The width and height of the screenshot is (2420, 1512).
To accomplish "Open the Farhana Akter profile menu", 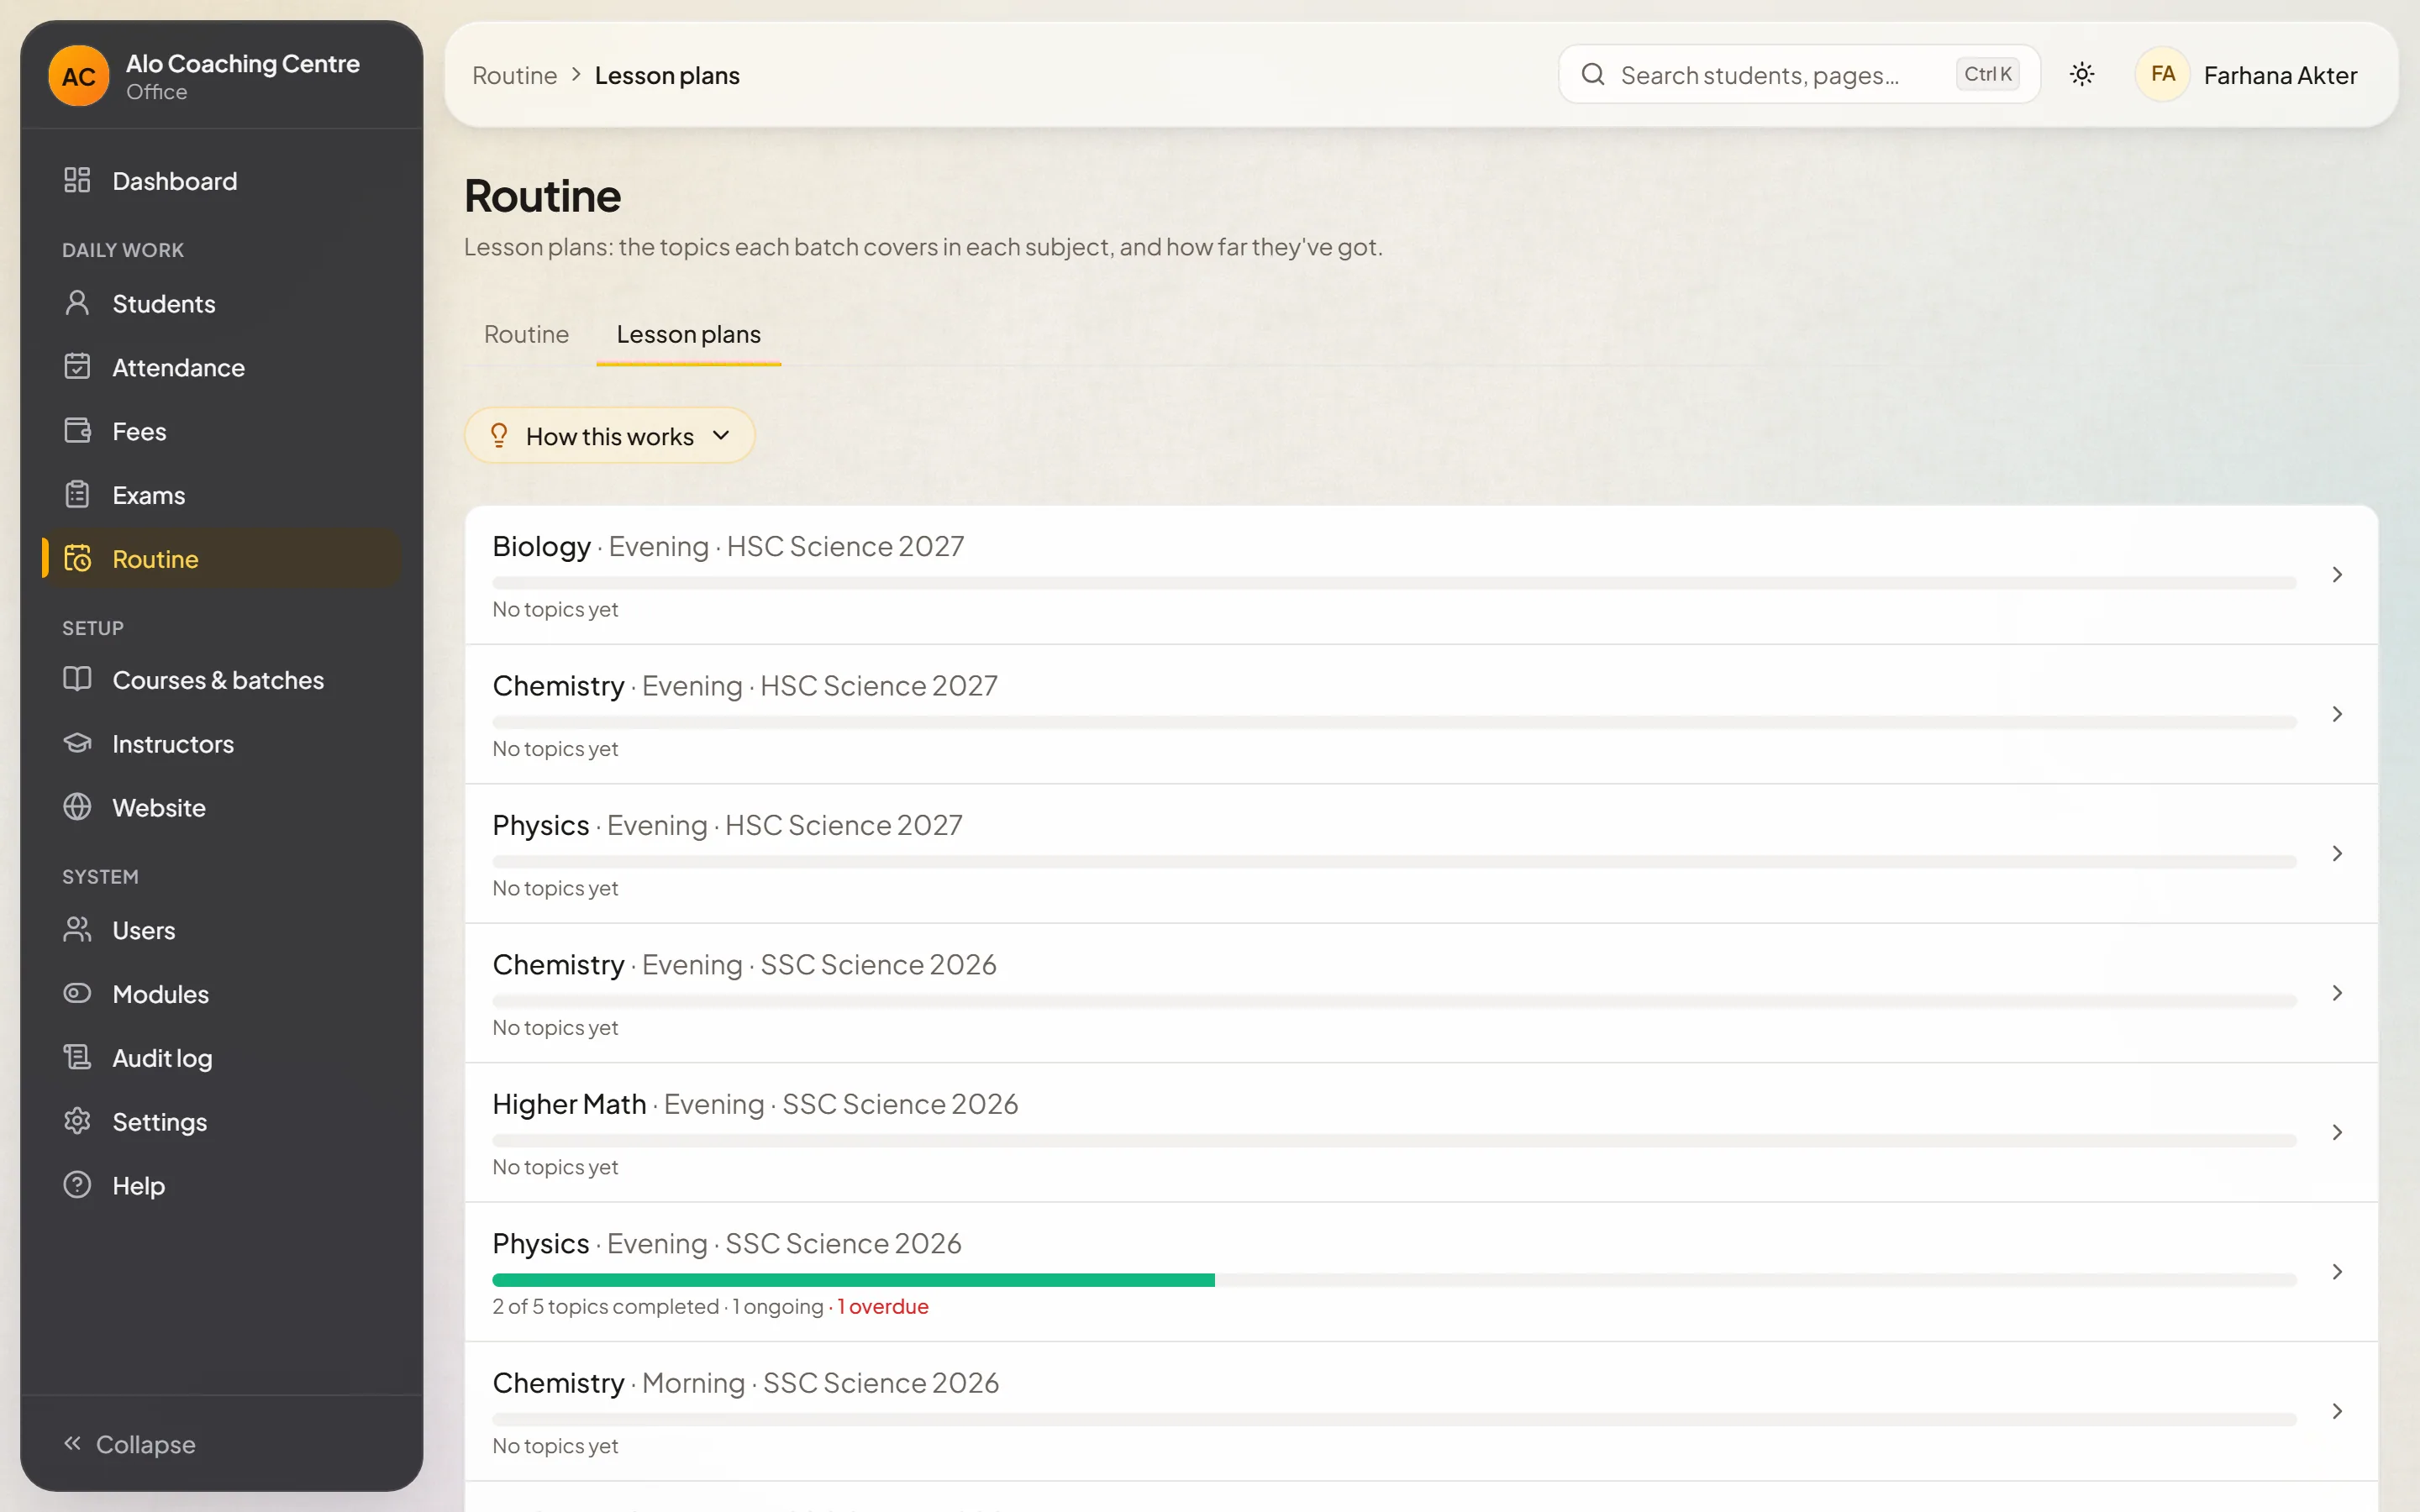I will 2245,75.
